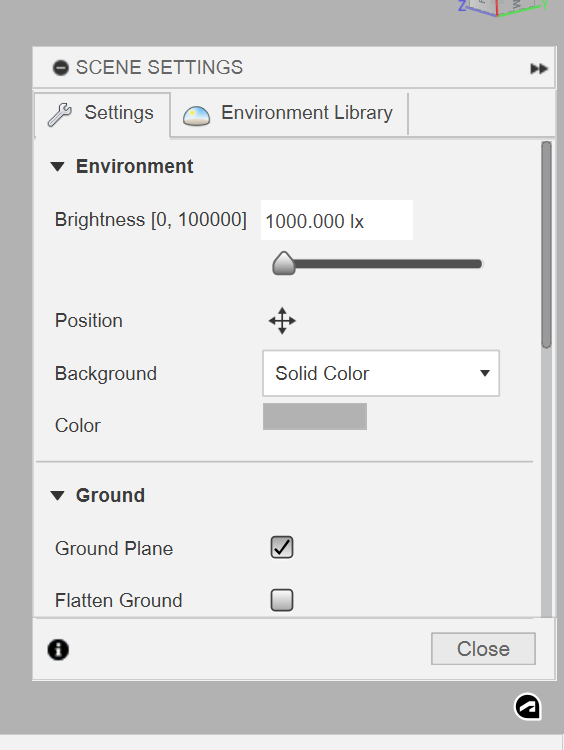Click the Brightness slider handle
Image resolution: width=564 pixels, height=750 pixels.
[284, 264]
